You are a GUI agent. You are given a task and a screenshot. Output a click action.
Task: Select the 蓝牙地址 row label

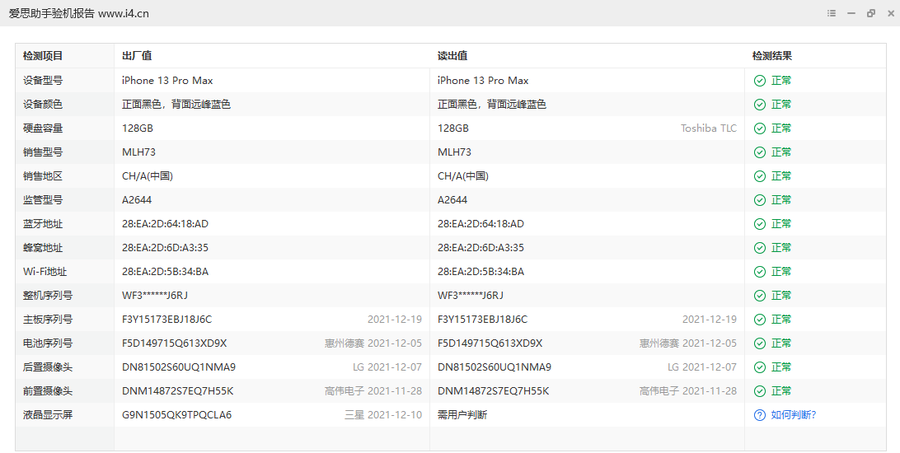(43, 224)
